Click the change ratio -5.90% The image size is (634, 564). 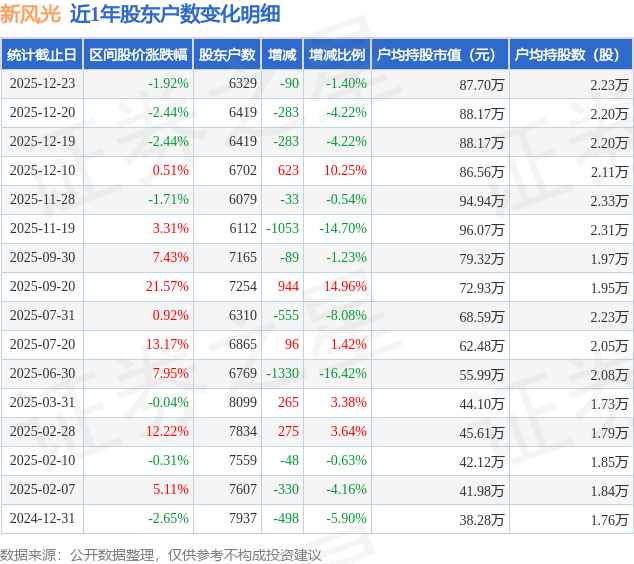click(346, 519)
